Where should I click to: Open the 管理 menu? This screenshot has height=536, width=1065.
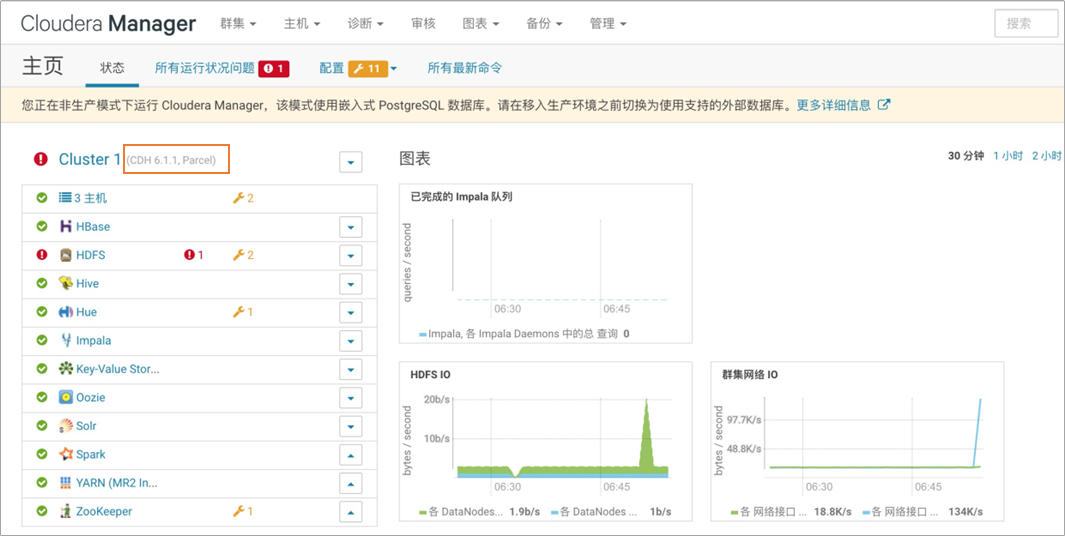(608, 23)
